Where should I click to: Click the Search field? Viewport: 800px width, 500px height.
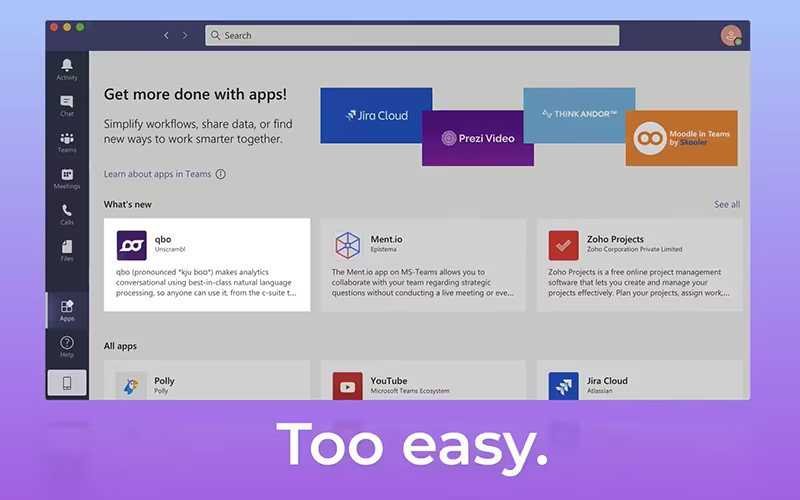pyautogui.click(x=412, y=35)
